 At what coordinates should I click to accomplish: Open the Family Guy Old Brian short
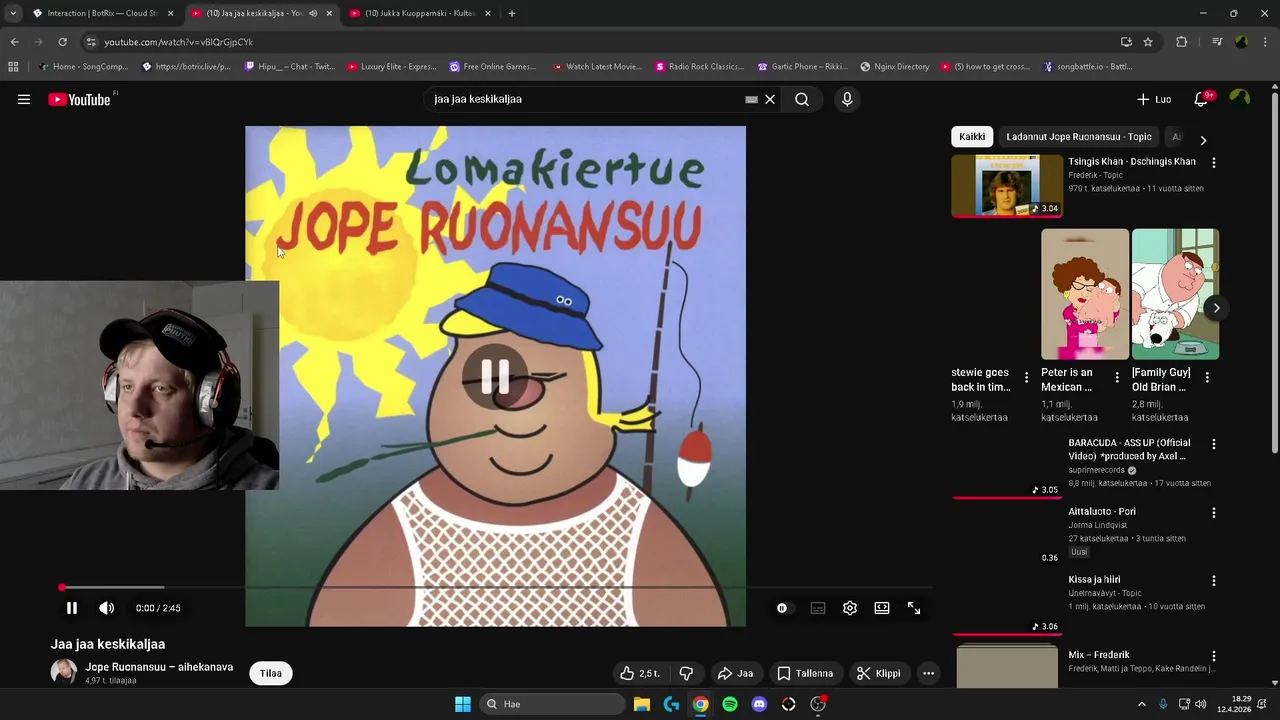1175,294
